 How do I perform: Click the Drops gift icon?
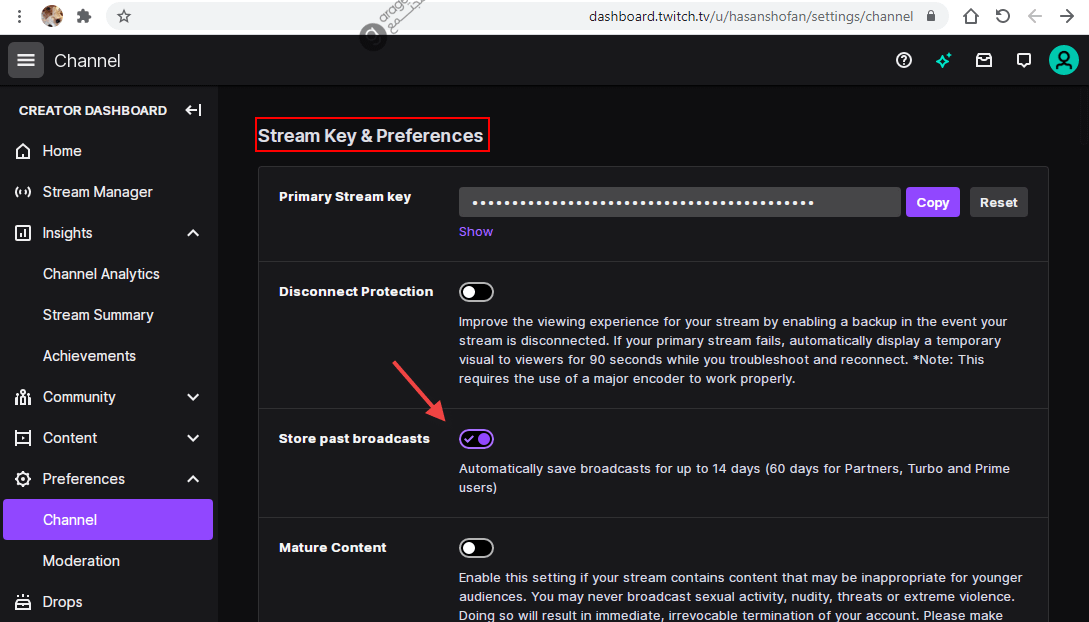point(23,602)
